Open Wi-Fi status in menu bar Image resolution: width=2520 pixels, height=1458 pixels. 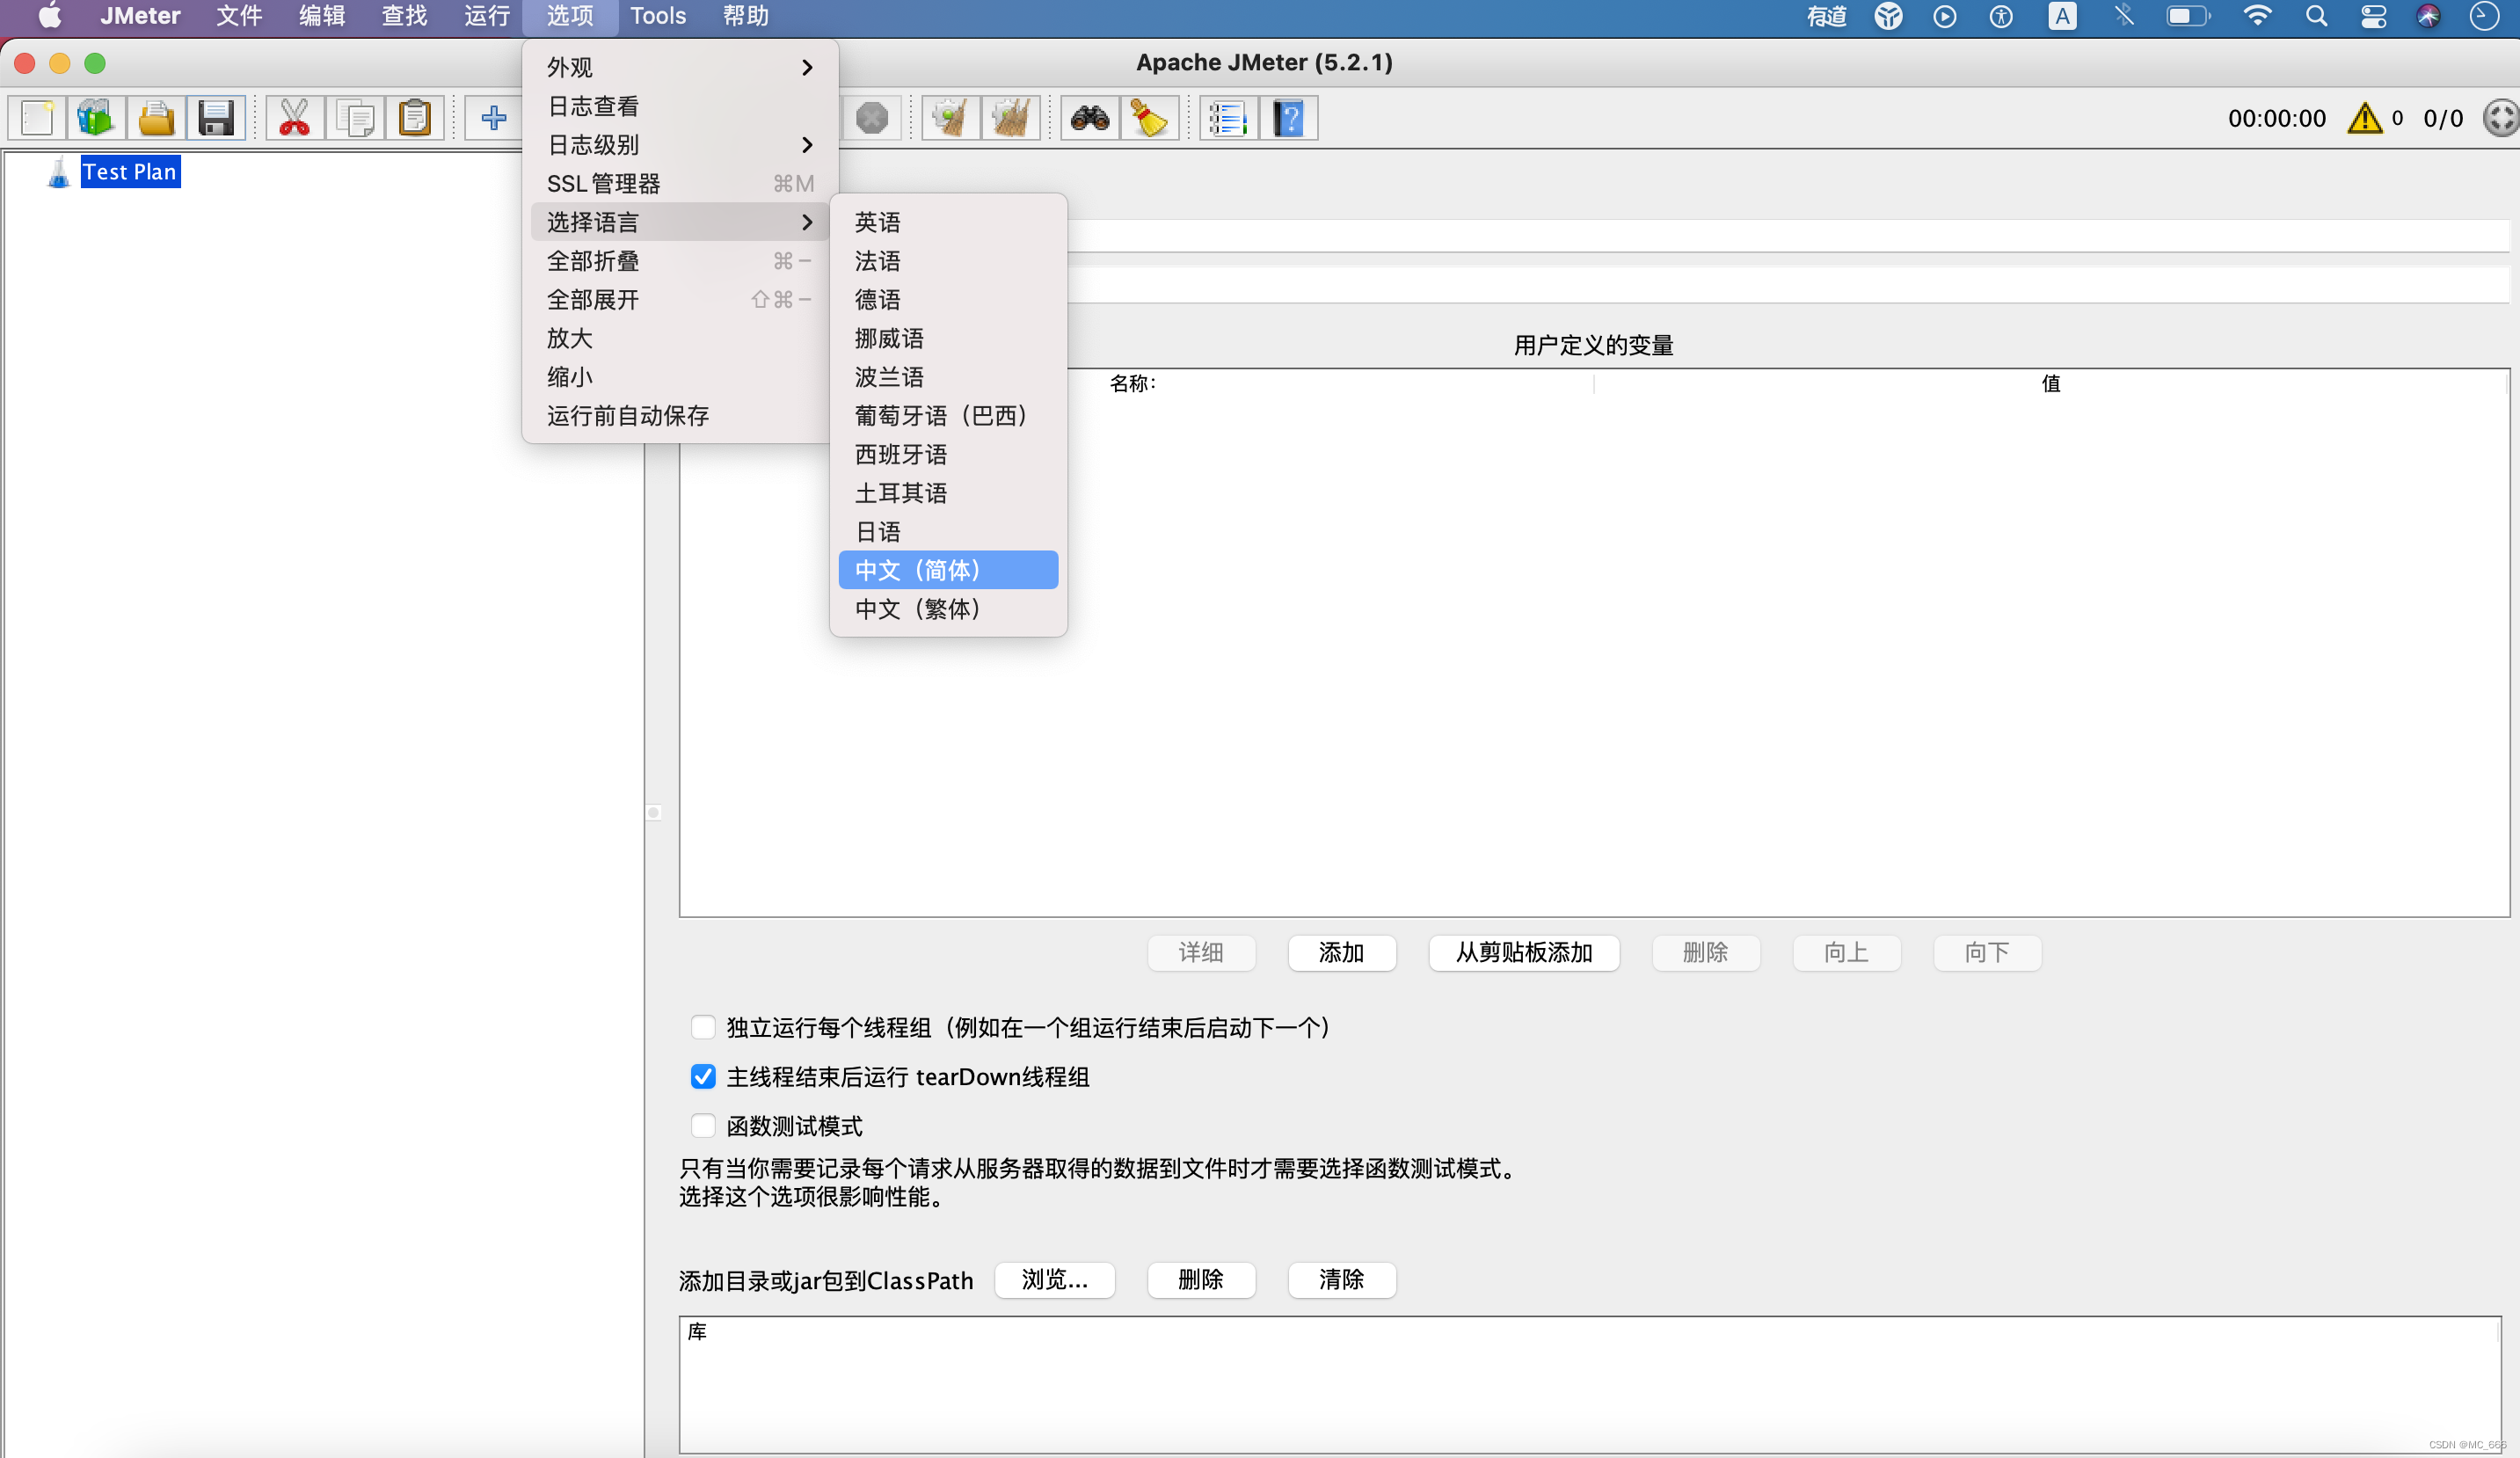pyautogui.click(x=2257, y=16)
